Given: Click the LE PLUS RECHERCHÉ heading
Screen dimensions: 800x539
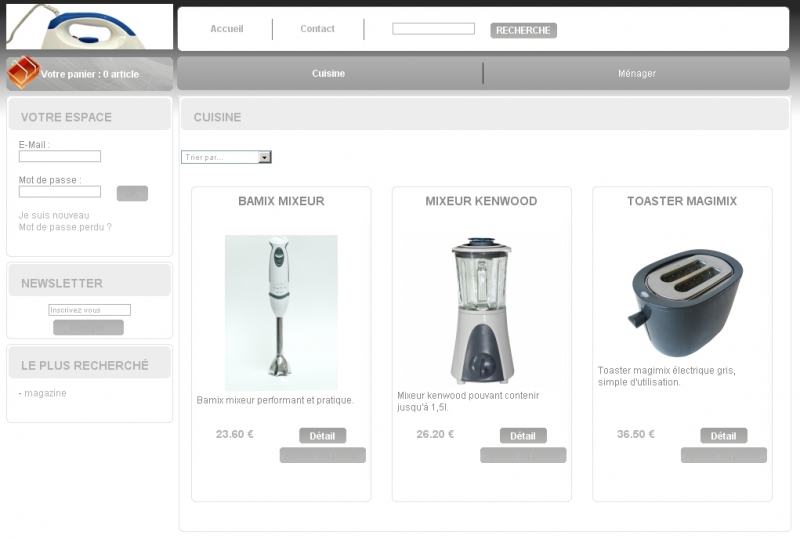Looking at the screenshot, I should [x=85, y=365].
